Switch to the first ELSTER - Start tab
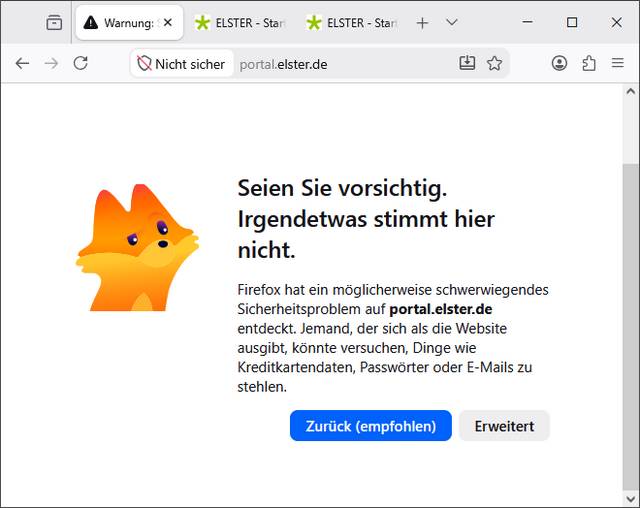The height and width of the screenshot is (508, 640). pyautogui.click(x=240, y=23)
